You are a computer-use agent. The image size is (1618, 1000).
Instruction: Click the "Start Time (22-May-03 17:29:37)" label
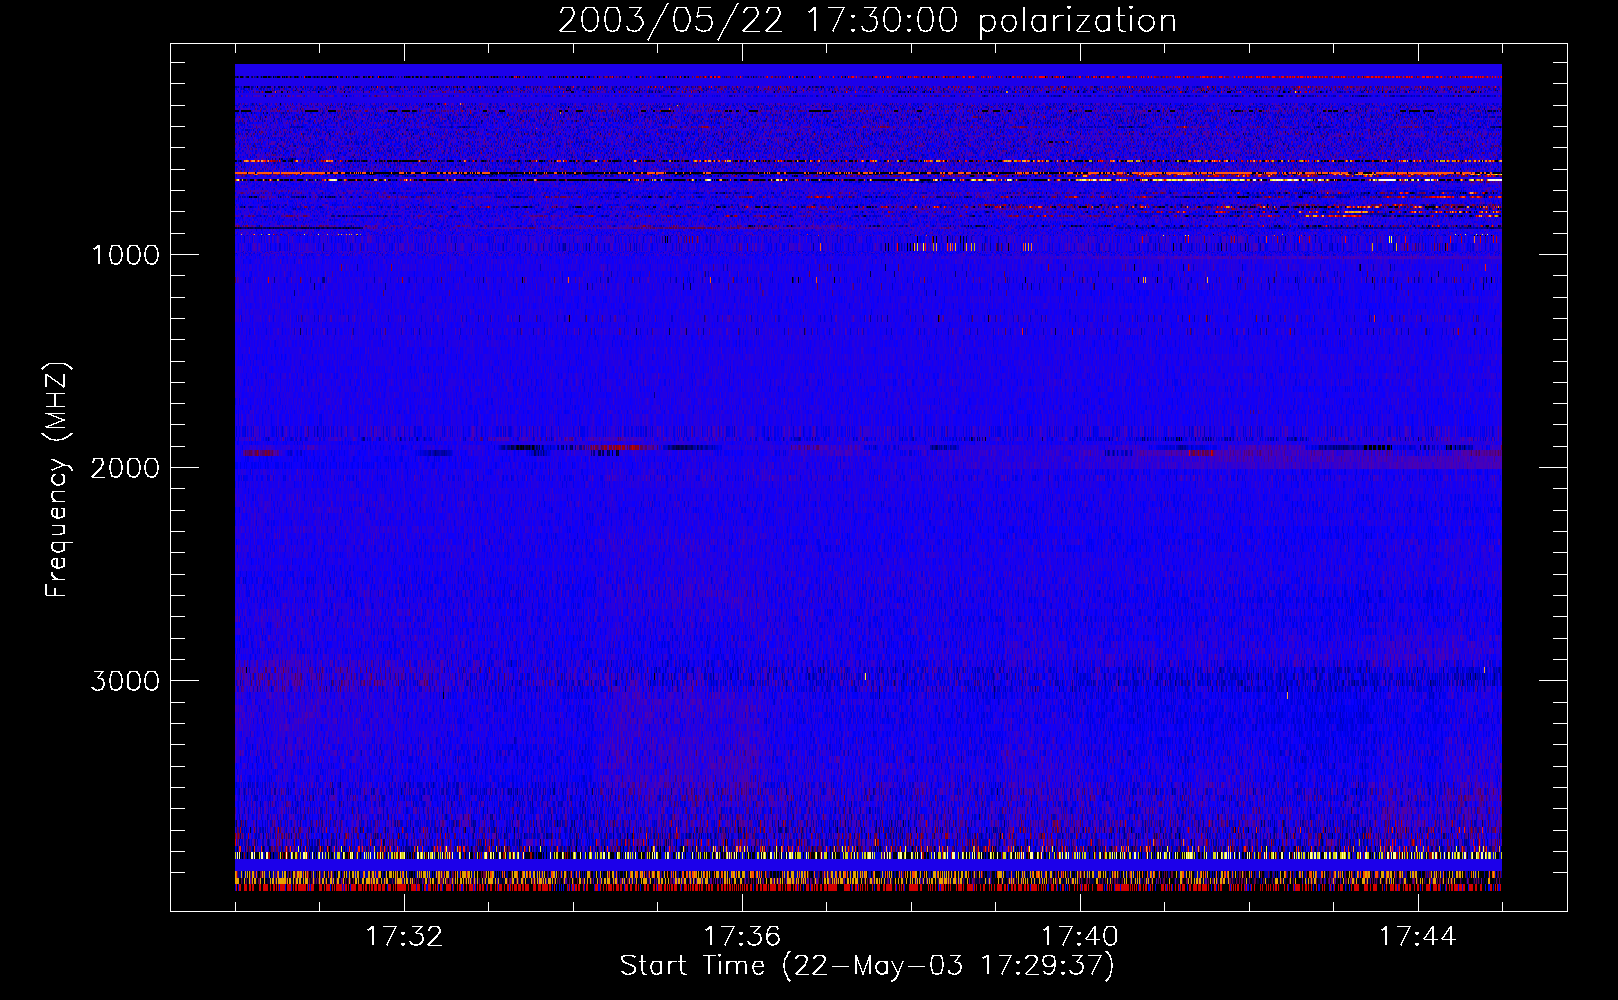click(x=867, y=966)
